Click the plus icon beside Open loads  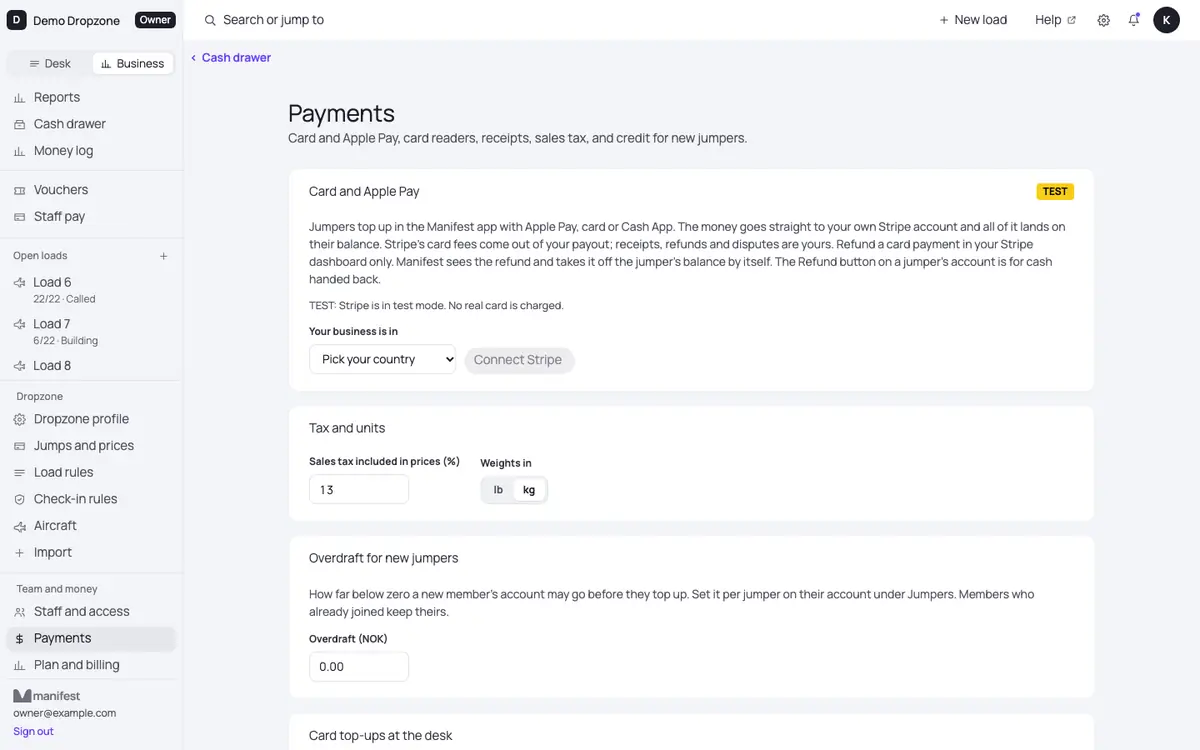pos(164,256)
